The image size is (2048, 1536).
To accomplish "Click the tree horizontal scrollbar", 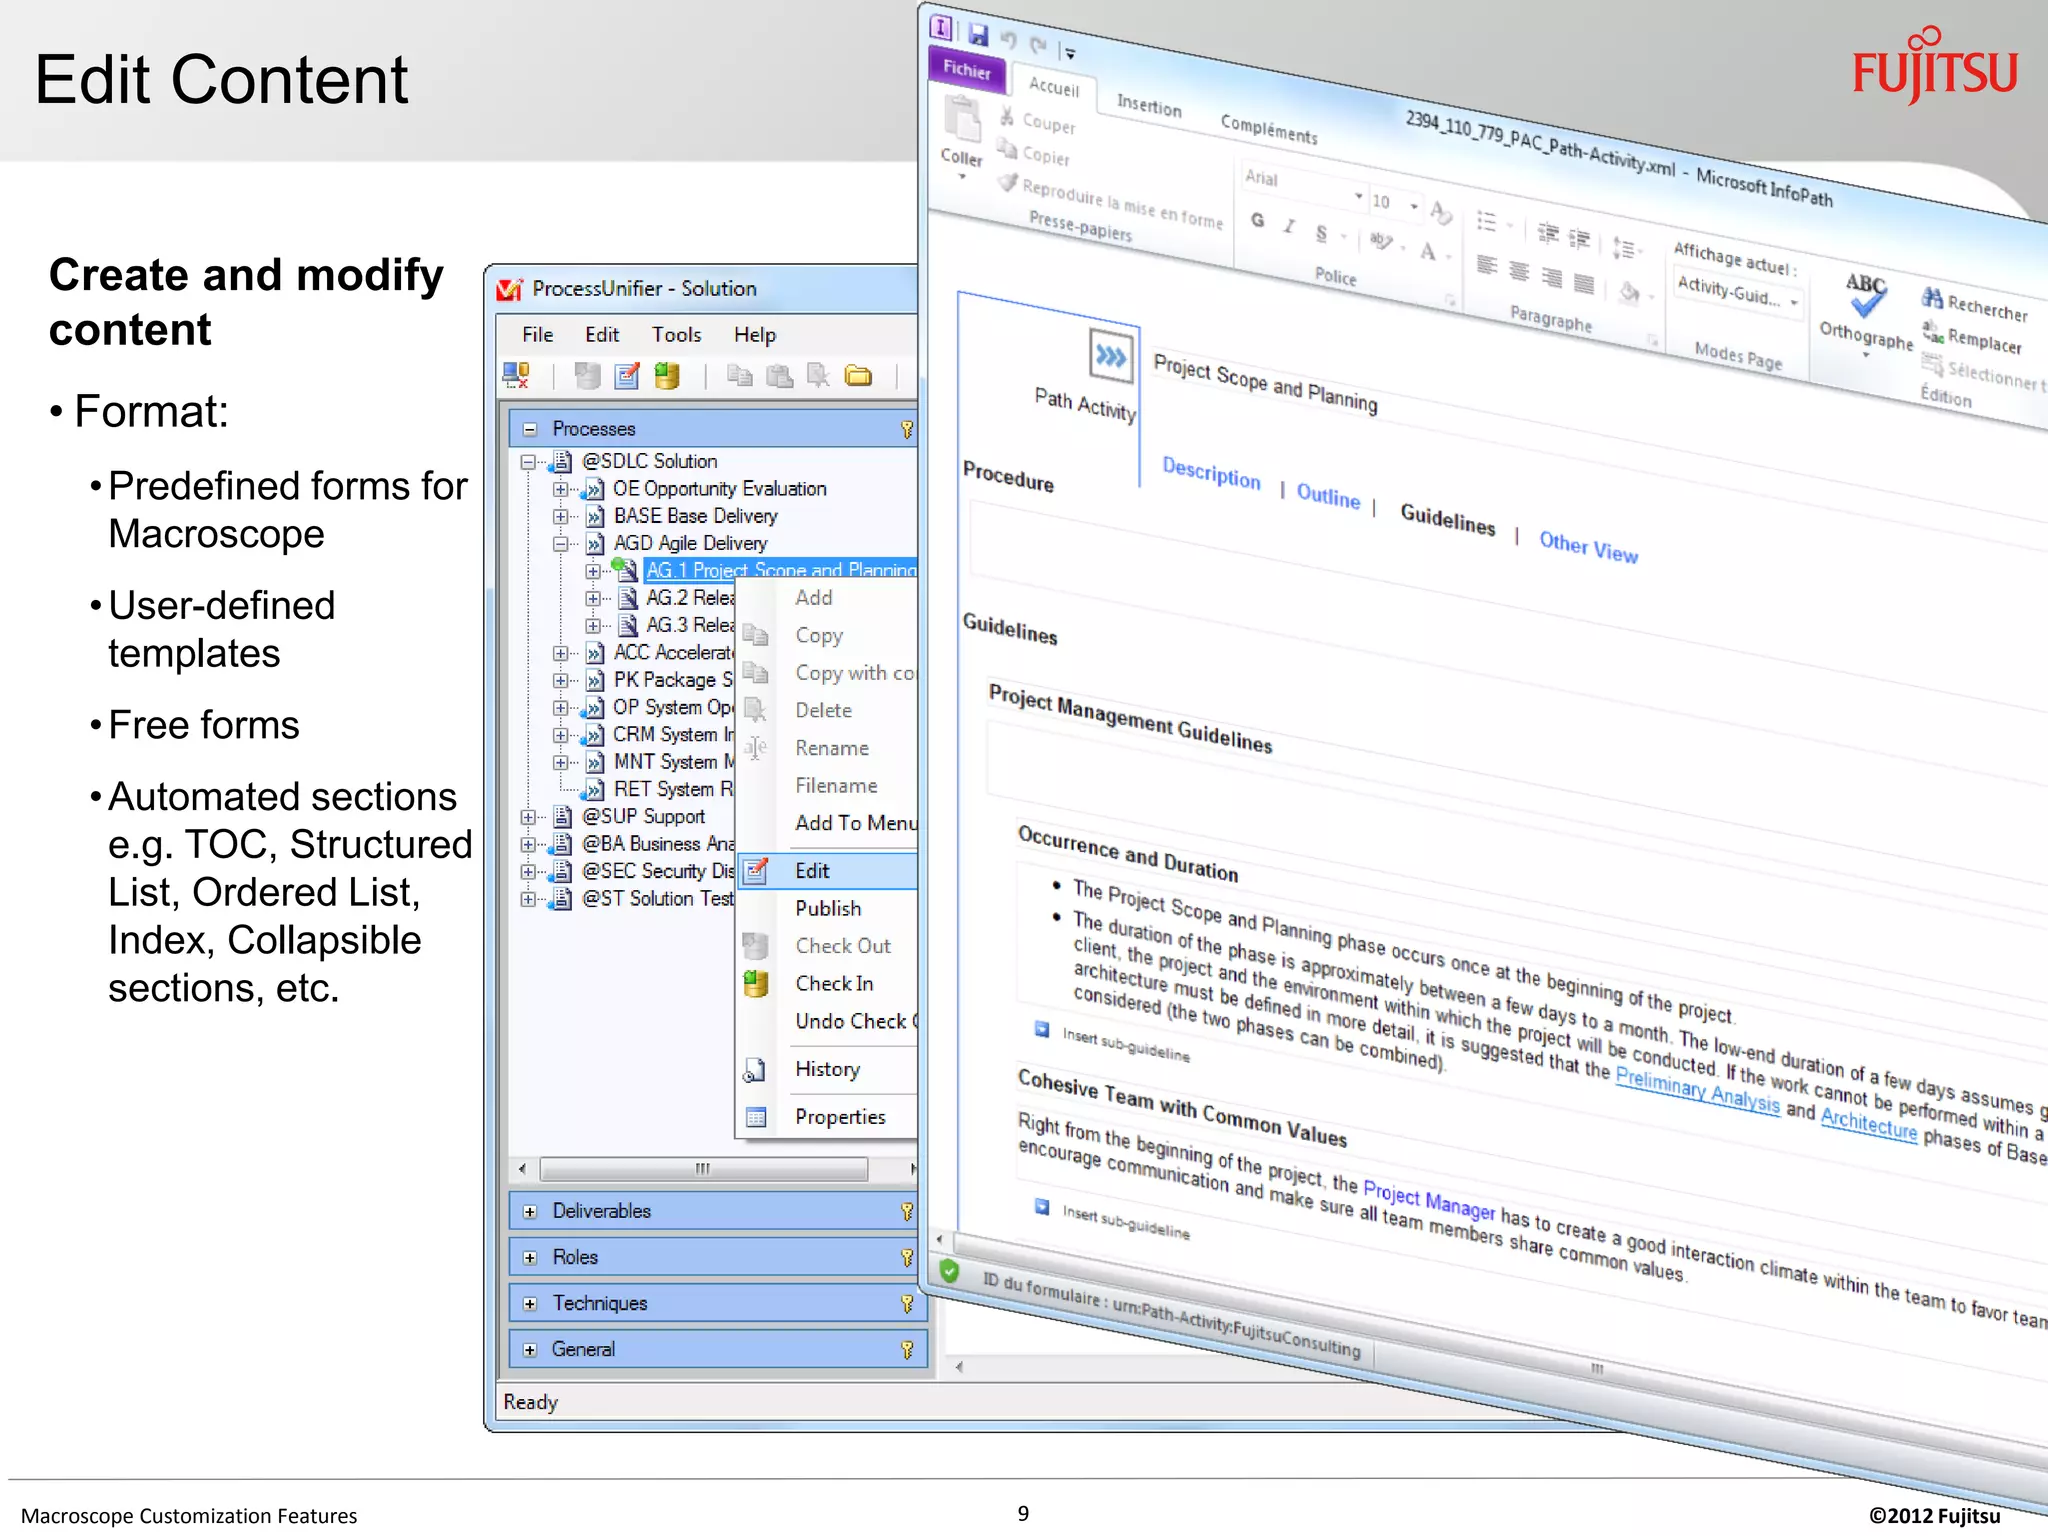I will tap(703, 1169).
